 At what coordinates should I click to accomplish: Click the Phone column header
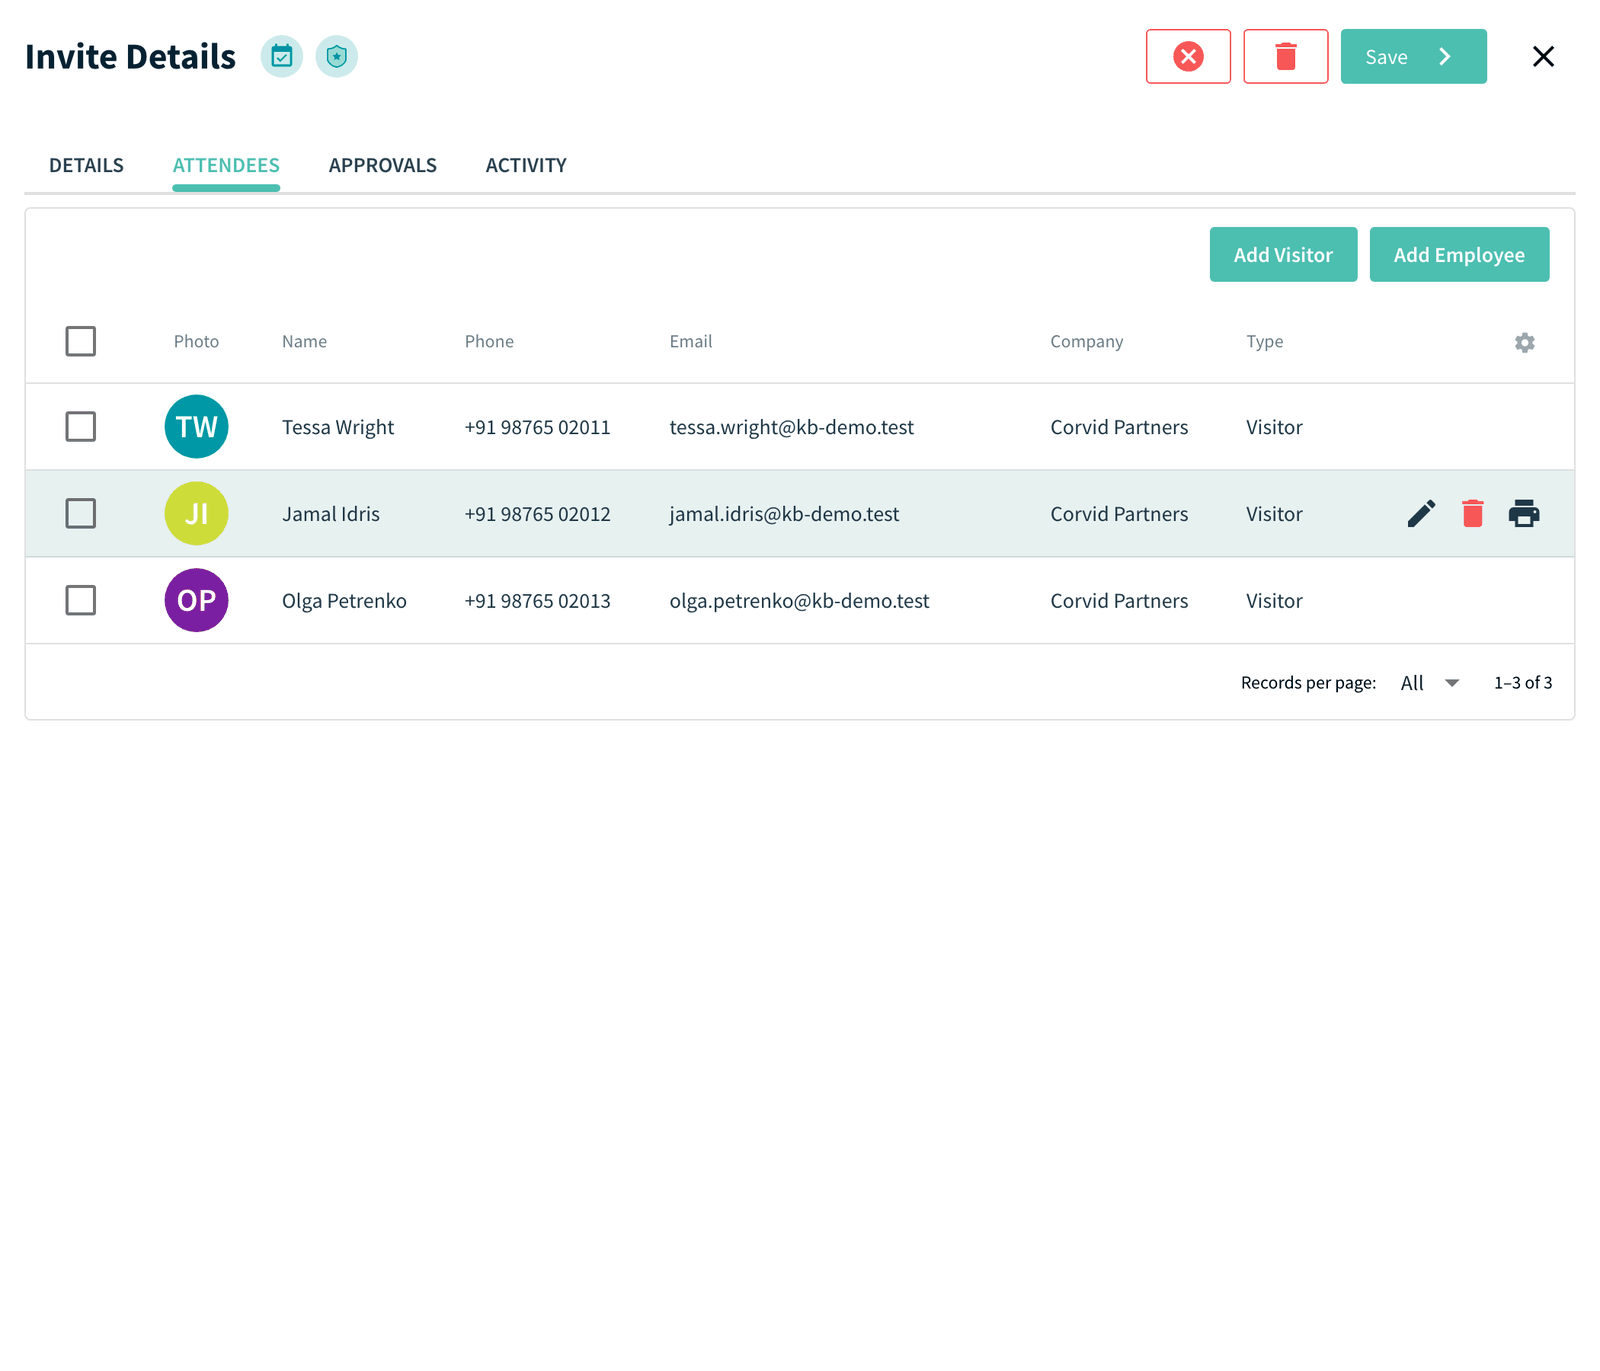click(489, 341)
